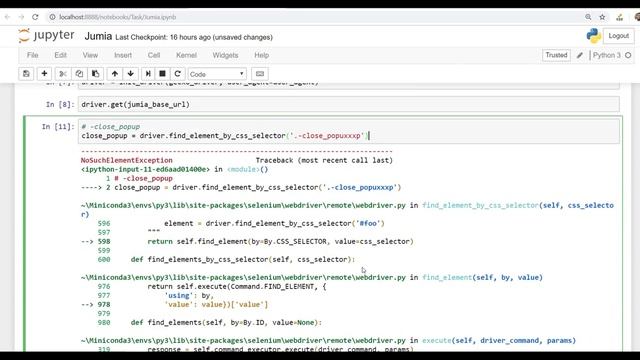This screenshot has height=360, width=640.
Task: Click the pencil edit mode indicator
Action: (580, 55)
